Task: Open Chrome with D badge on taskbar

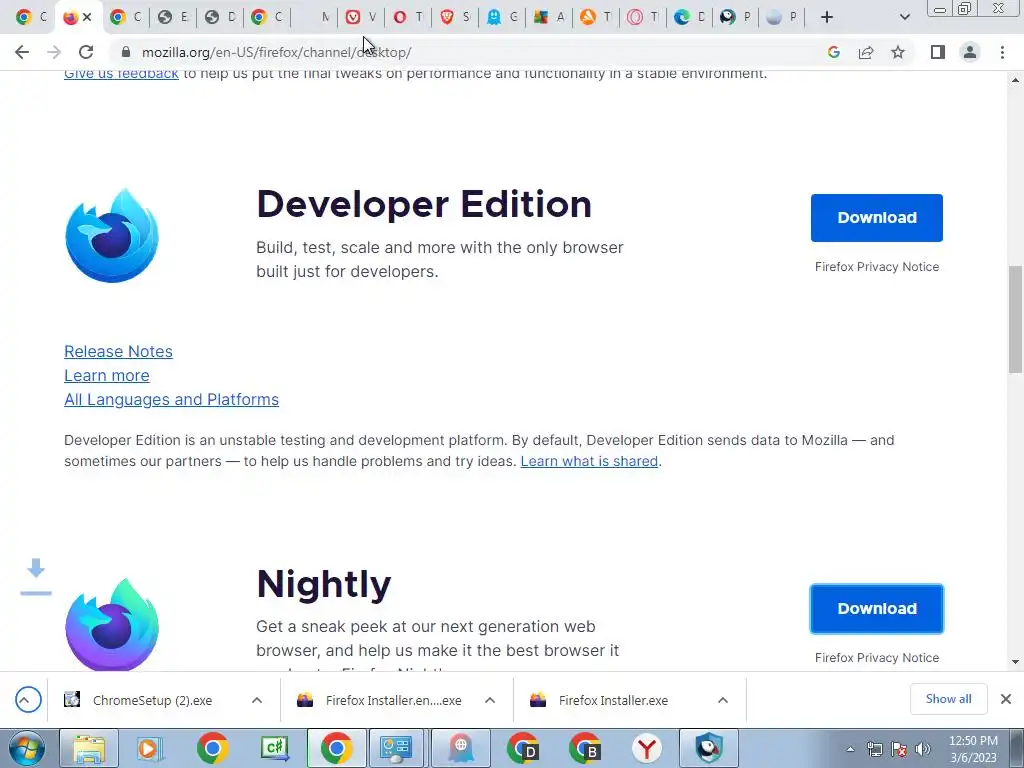Action: click(x=522, y=748)
